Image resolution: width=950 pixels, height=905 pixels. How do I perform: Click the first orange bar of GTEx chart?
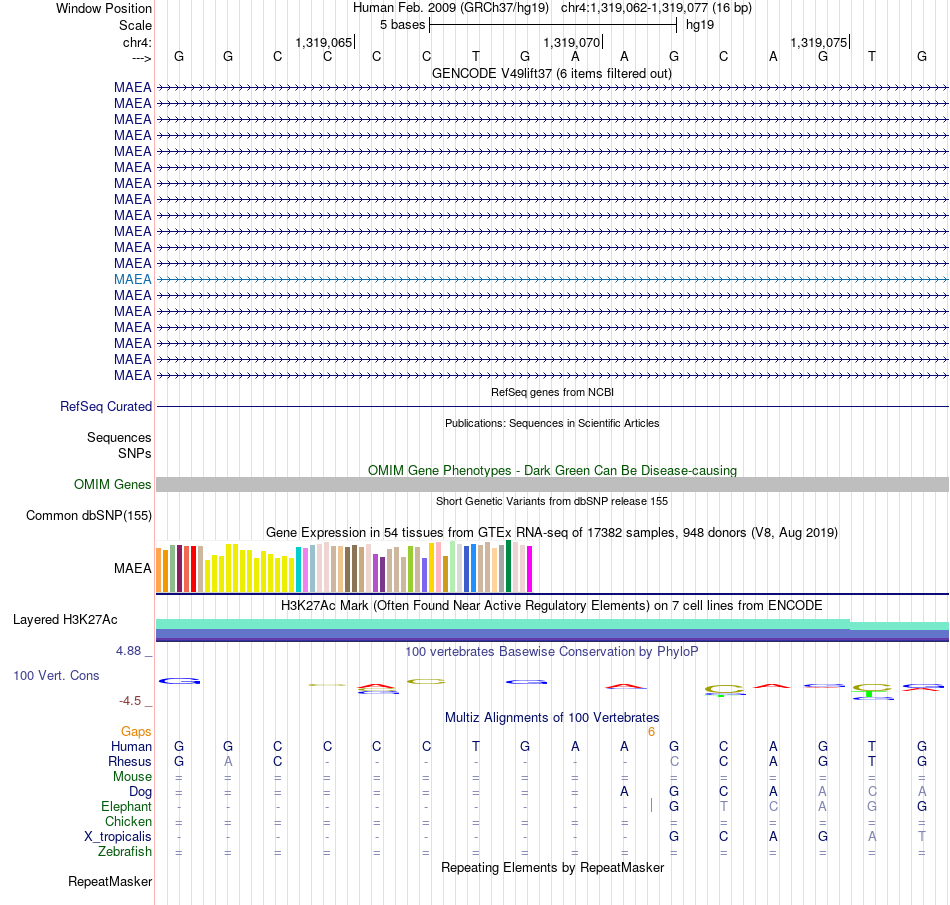point(159,570)
